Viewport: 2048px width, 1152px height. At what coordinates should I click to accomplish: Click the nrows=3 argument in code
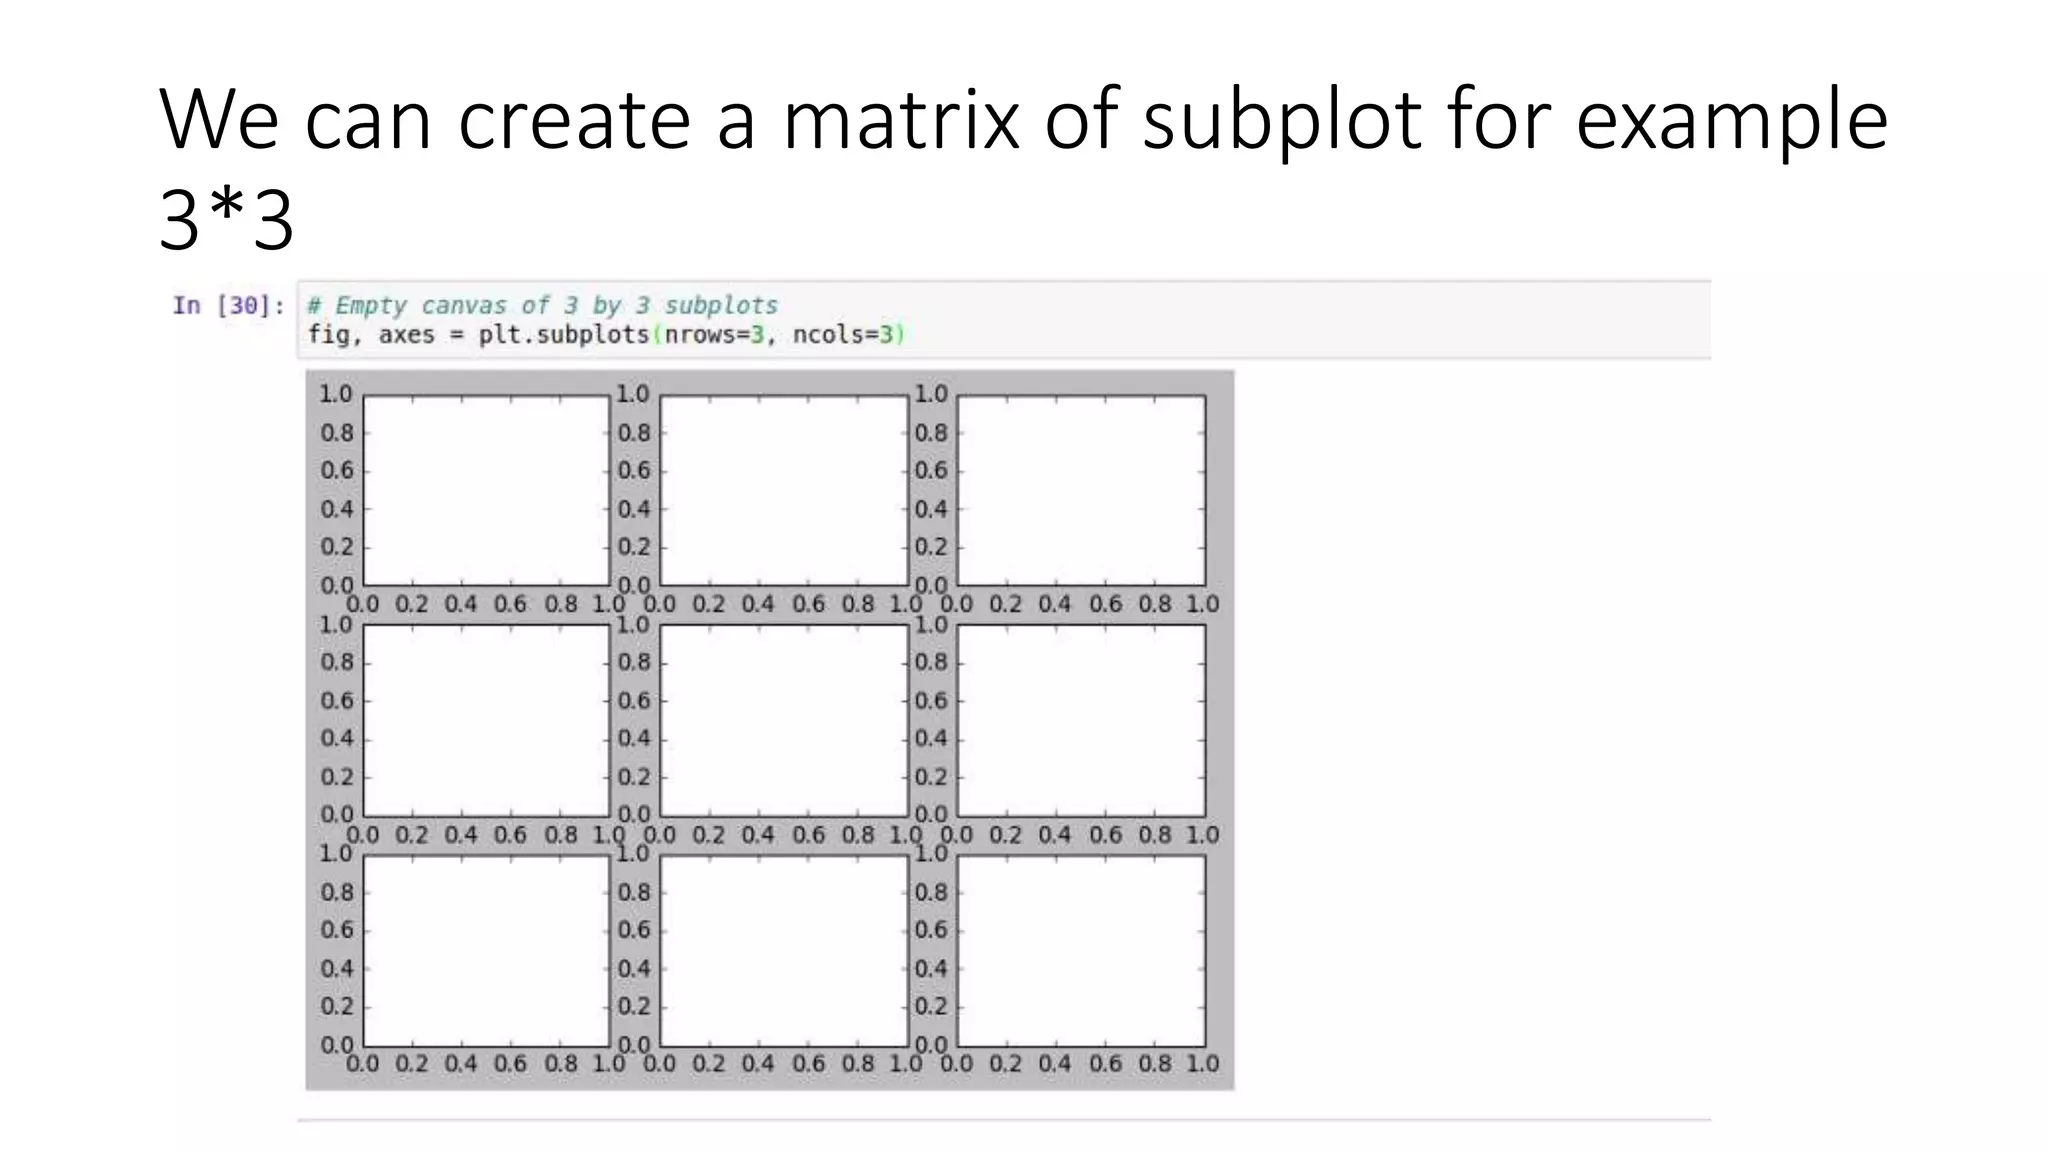[x=714, y=335]
